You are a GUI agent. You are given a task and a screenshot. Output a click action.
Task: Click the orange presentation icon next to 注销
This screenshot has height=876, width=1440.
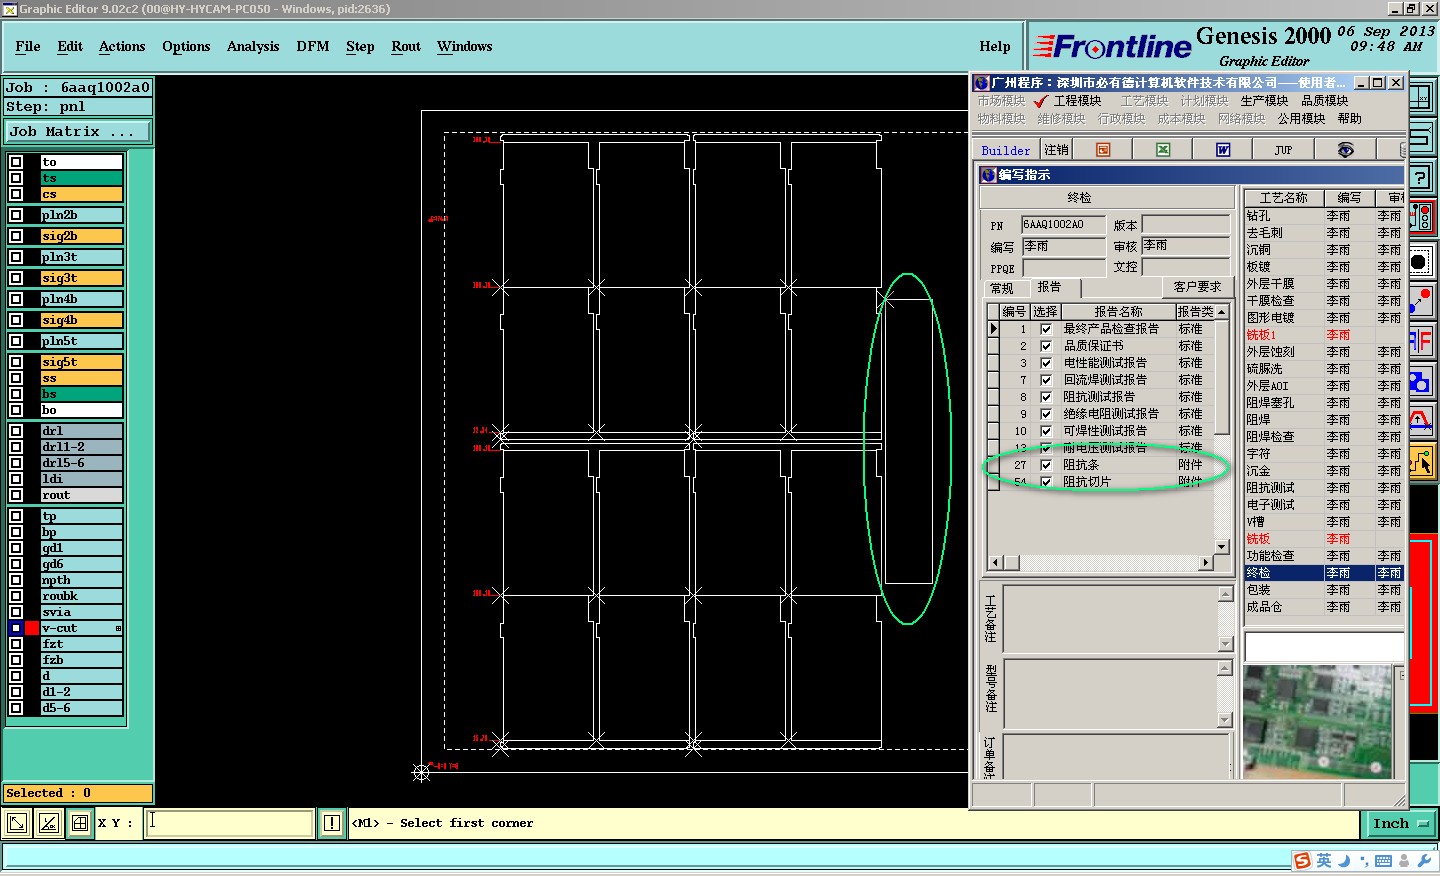click(x=1103, y=150)
